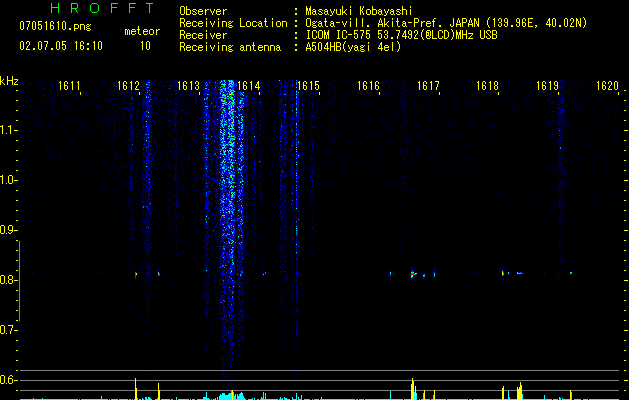Select the Ogata-vill. Akita-Pref. JAPAN location text
Image resolution: width=629 pixels, height=400 pixels.
[x=446, y=23]
